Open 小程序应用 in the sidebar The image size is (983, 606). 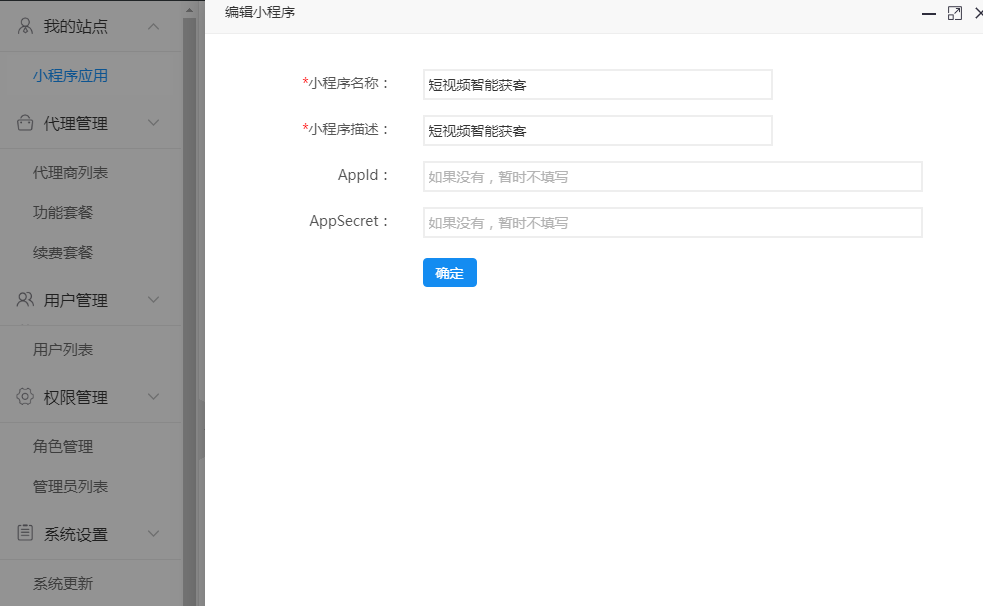[70, 76]
